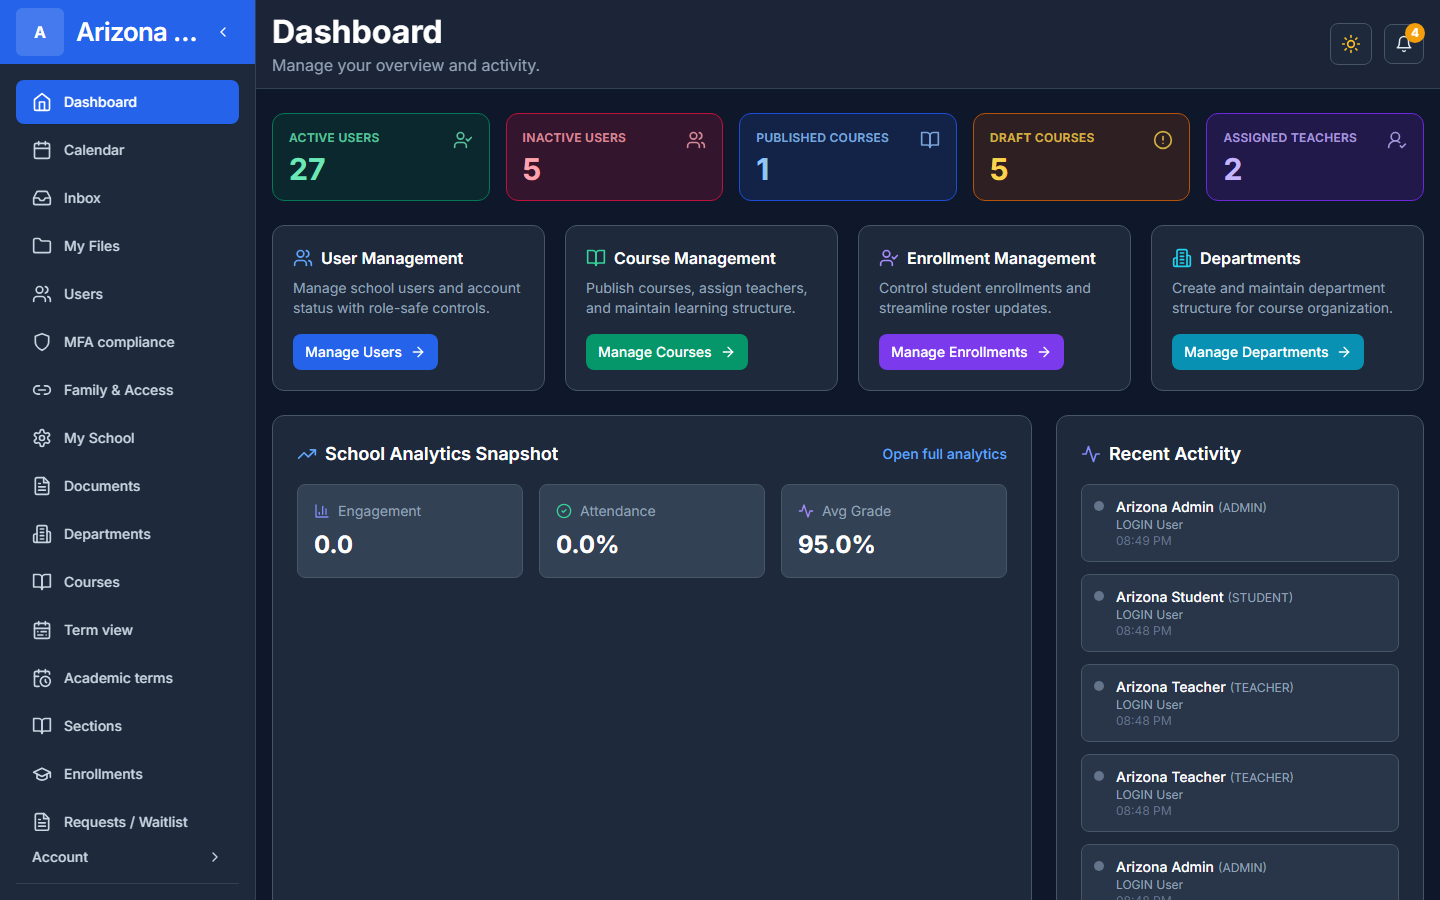
Task: Click the Manage Courses button
Action: coord(666,352)
